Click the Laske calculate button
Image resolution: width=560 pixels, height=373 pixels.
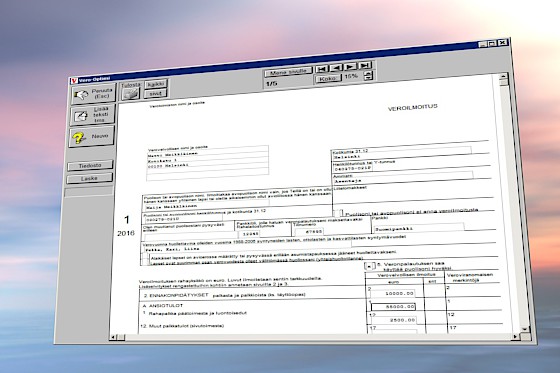pos(90,178)
